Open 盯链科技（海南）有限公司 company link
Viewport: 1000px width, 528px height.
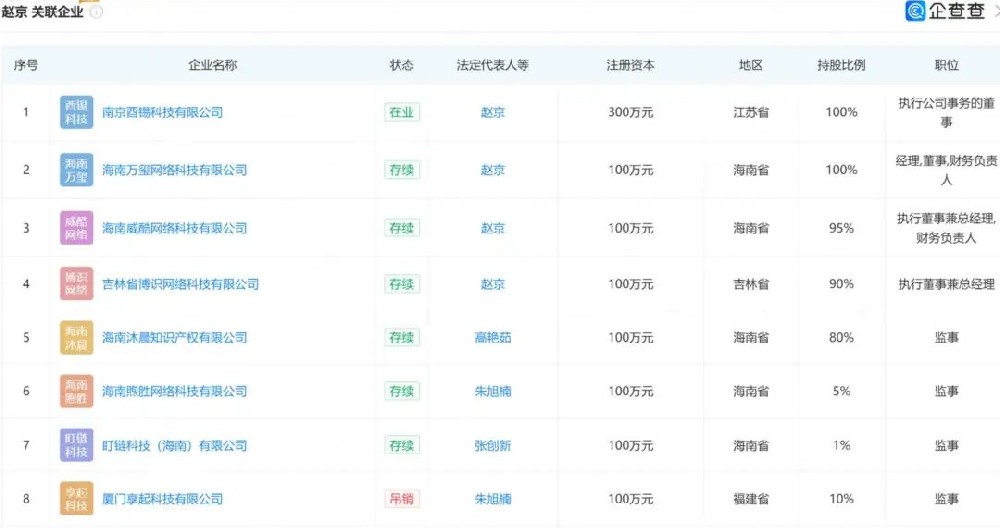click(175, 445)
